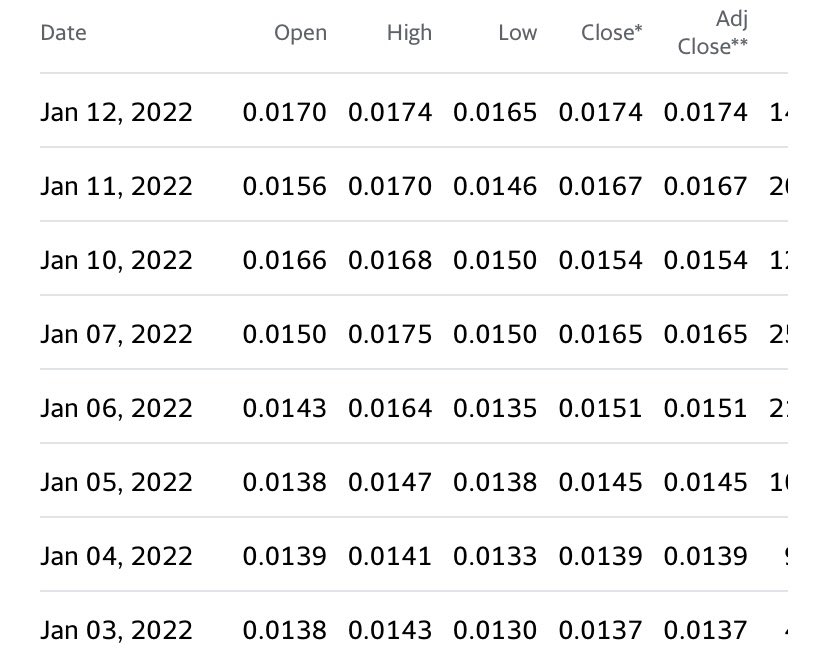Click Open value 0.0143 for Jan 06
The height and width of the screenshot is (661, 828).
point(285,408)
